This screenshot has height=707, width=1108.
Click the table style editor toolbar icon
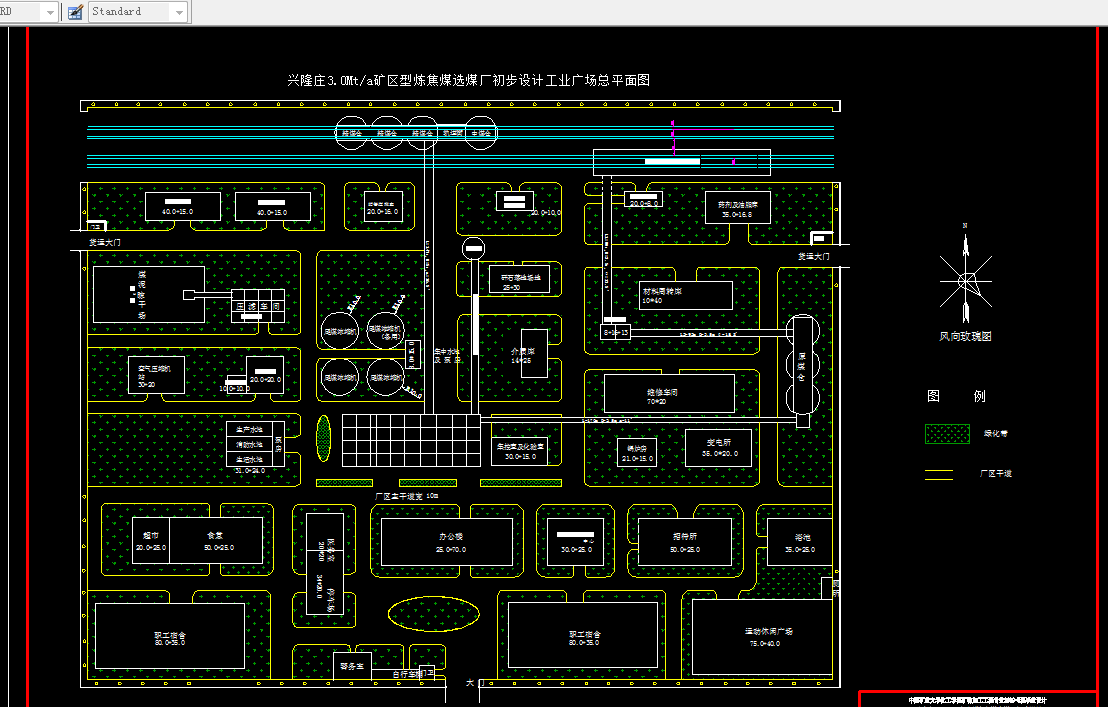tap(74, 12)
